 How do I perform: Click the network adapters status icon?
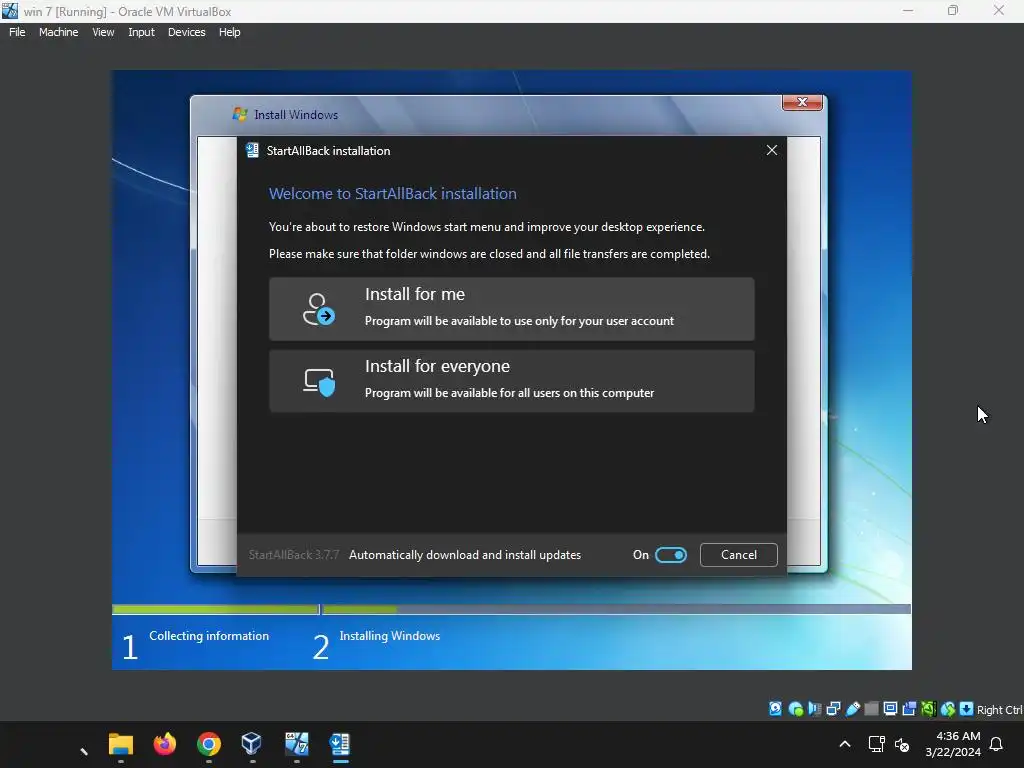833,709
